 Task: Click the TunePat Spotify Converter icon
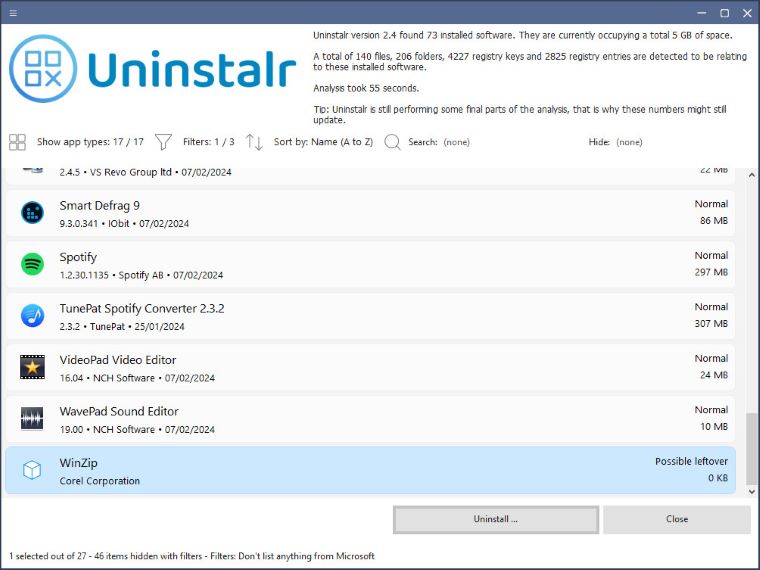pos(32,316)
